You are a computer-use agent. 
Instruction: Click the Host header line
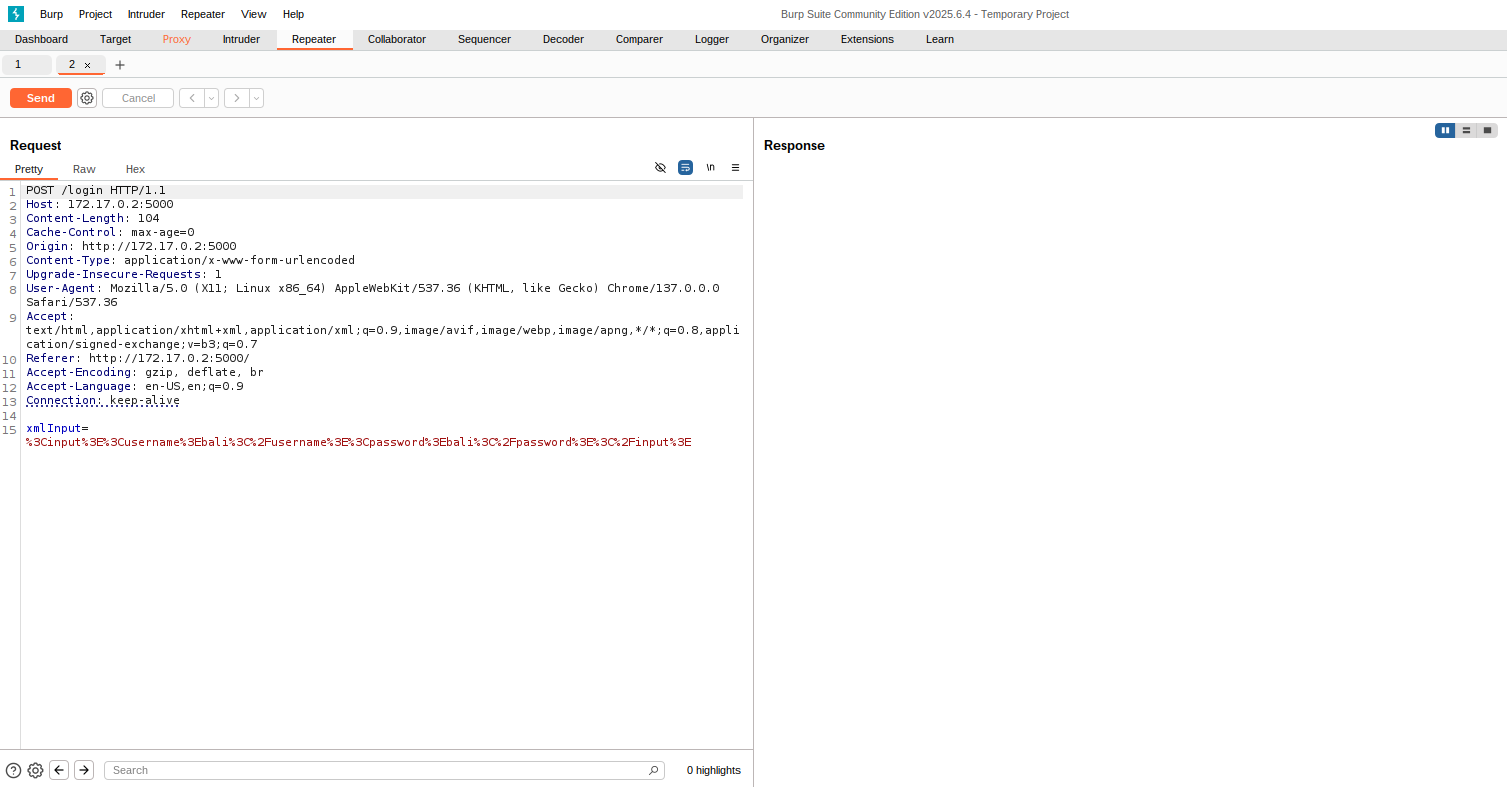(100, 204)
